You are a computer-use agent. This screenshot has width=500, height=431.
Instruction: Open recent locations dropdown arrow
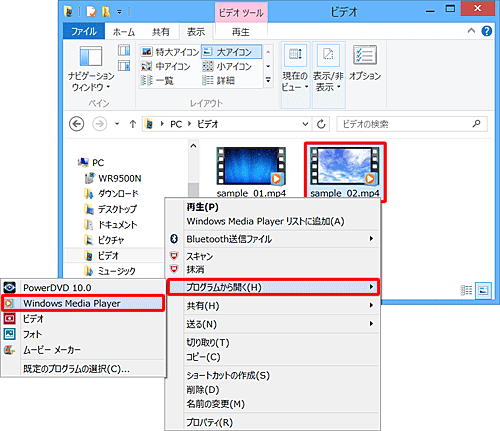[x=117, y=124]
